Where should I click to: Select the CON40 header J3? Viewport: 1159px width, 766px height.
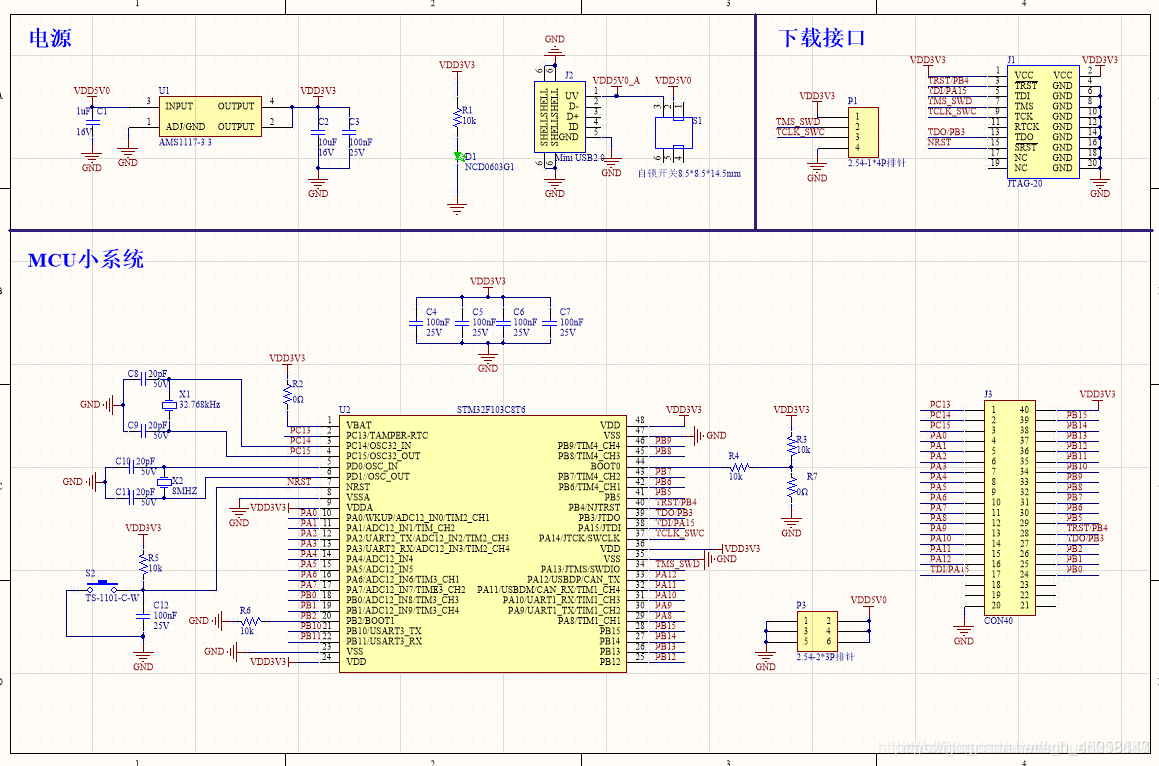pyautogui.click(x=1010, y=508)
